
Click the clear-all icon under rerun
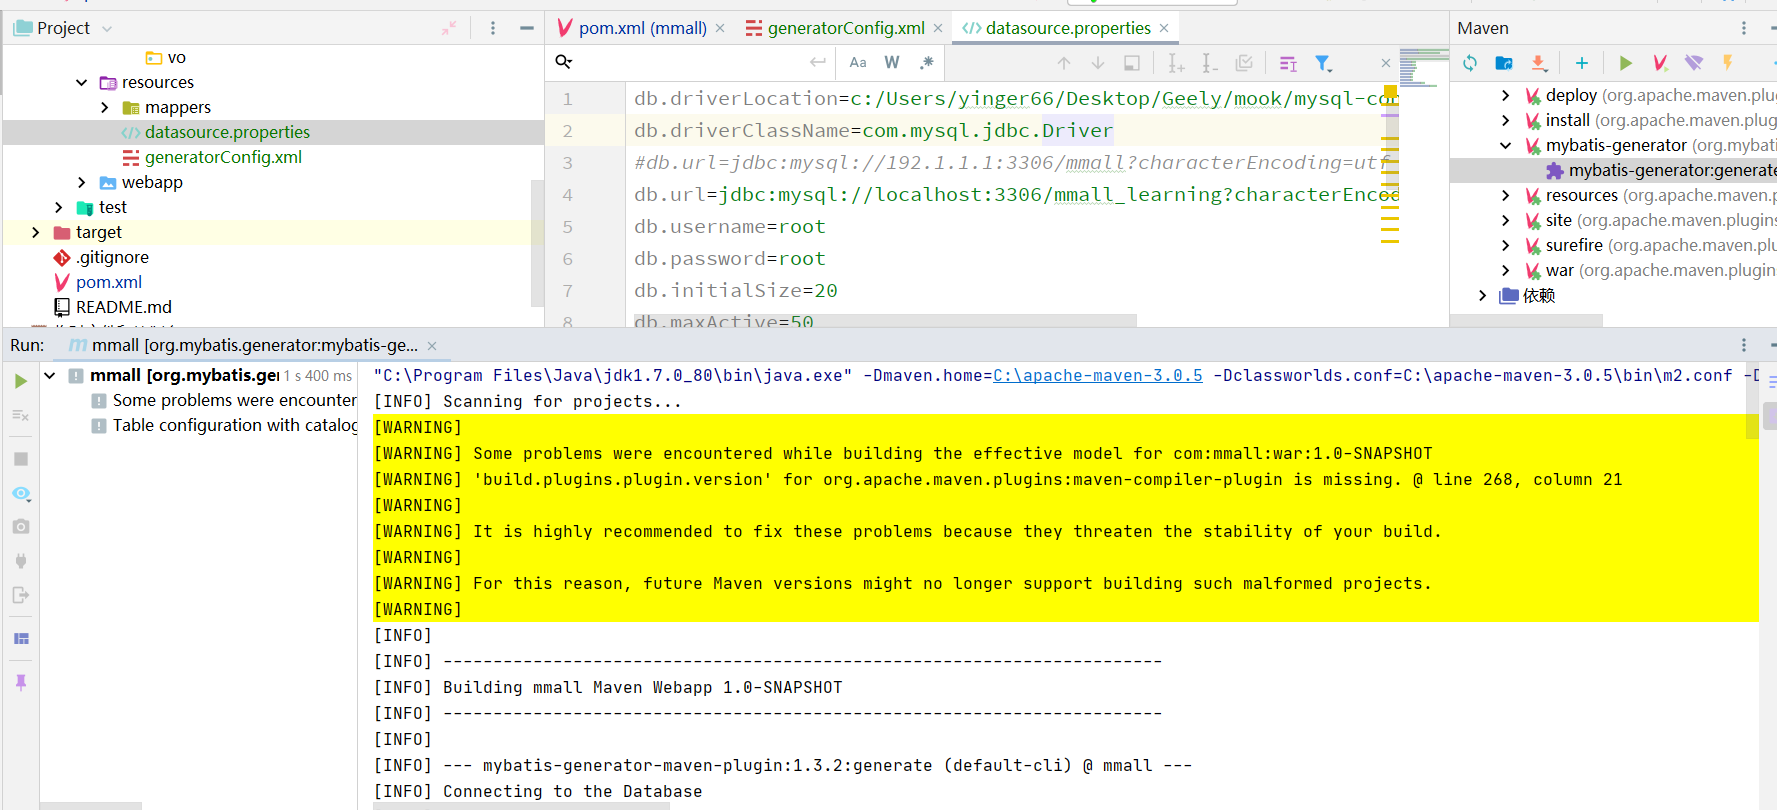(x=21, y=415)
